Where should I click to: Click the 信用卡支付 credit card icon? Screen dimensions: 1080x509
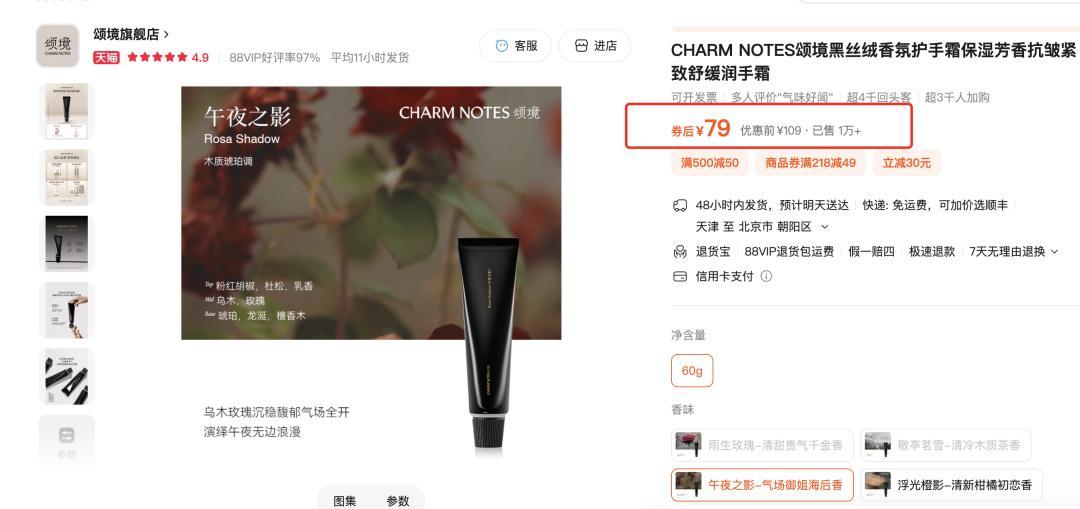(680, 276)
